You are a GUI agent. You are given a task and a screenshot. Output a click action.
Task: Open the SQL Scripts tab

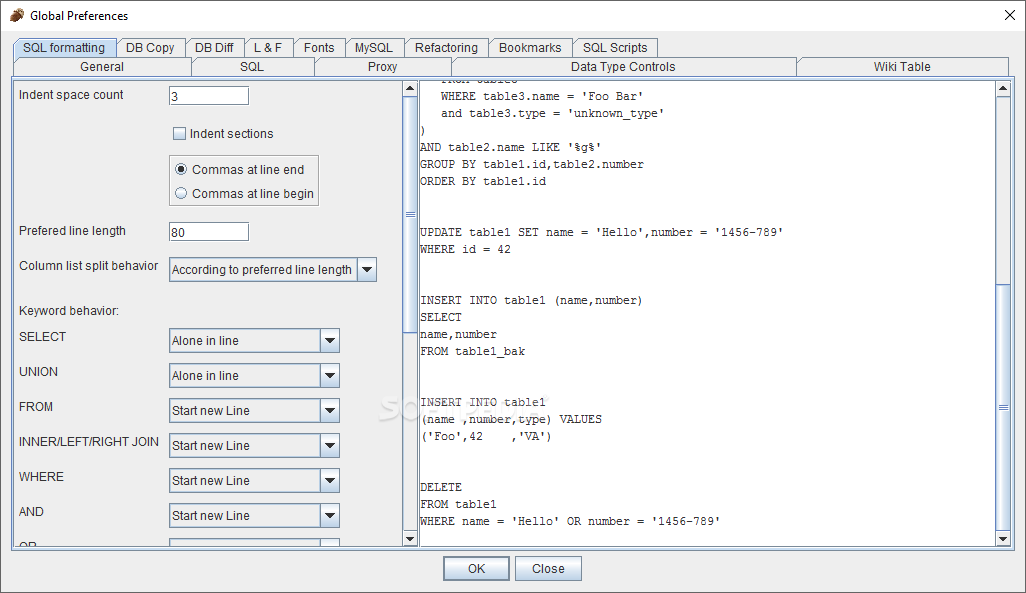[x=615, y=48]
